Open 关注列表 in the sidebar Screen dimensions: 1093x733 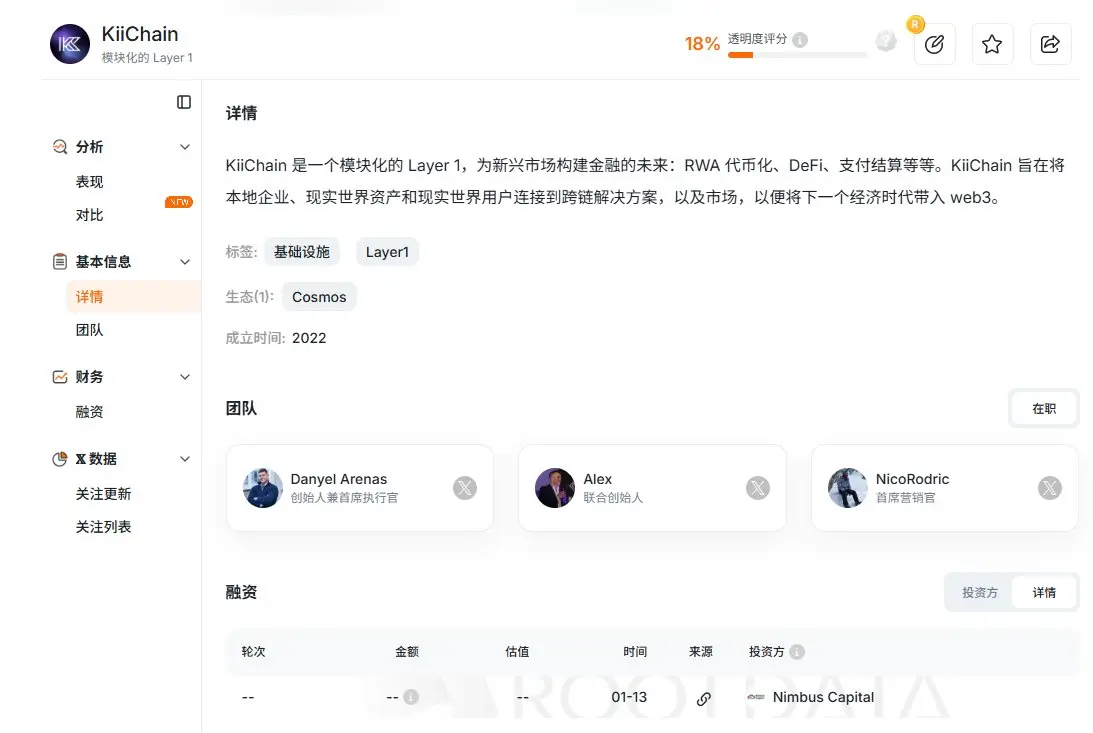point(103,527)
